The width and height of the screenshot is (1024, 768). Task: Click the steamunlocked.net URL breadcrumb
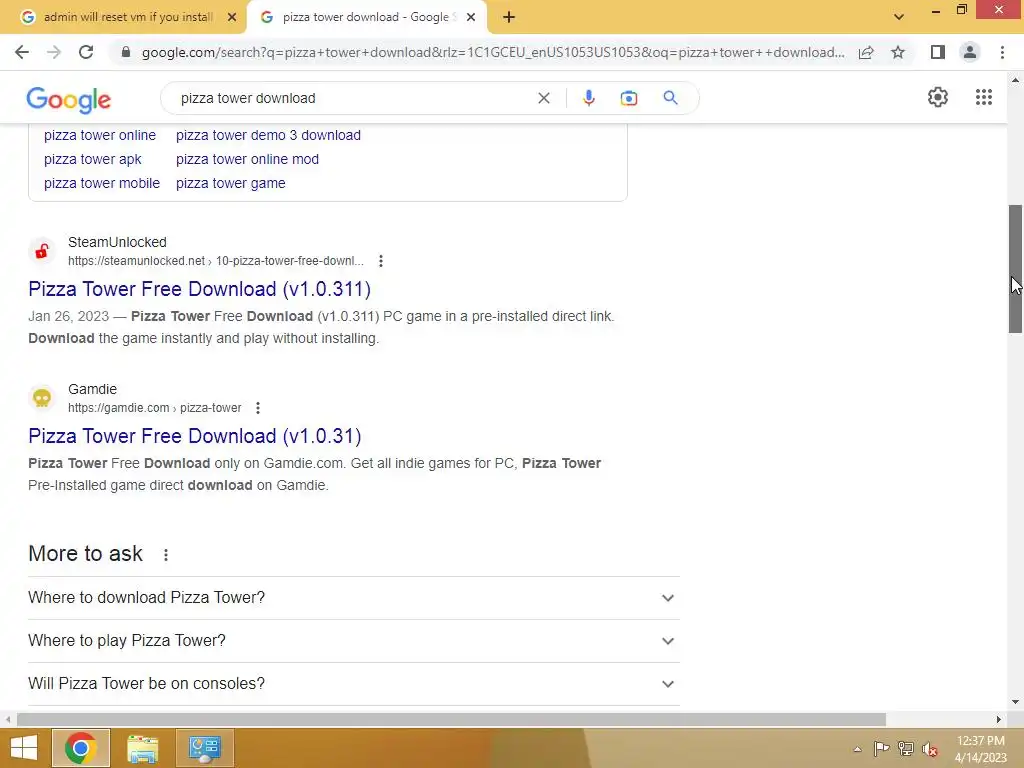[216, 261]
